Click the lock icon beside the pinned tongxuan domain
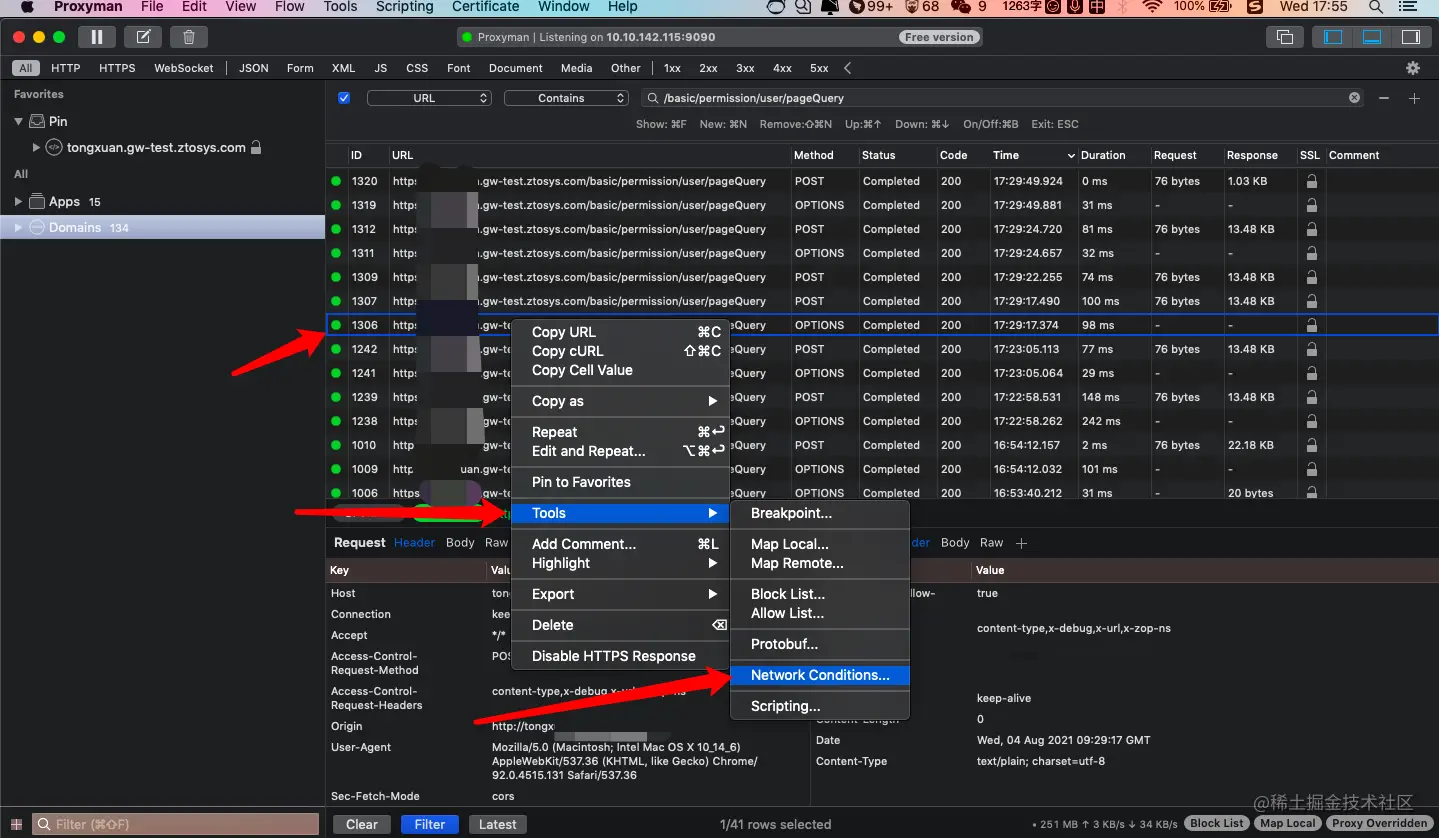The width and height of the screenshot is (1439, 838). pos(256,147)
